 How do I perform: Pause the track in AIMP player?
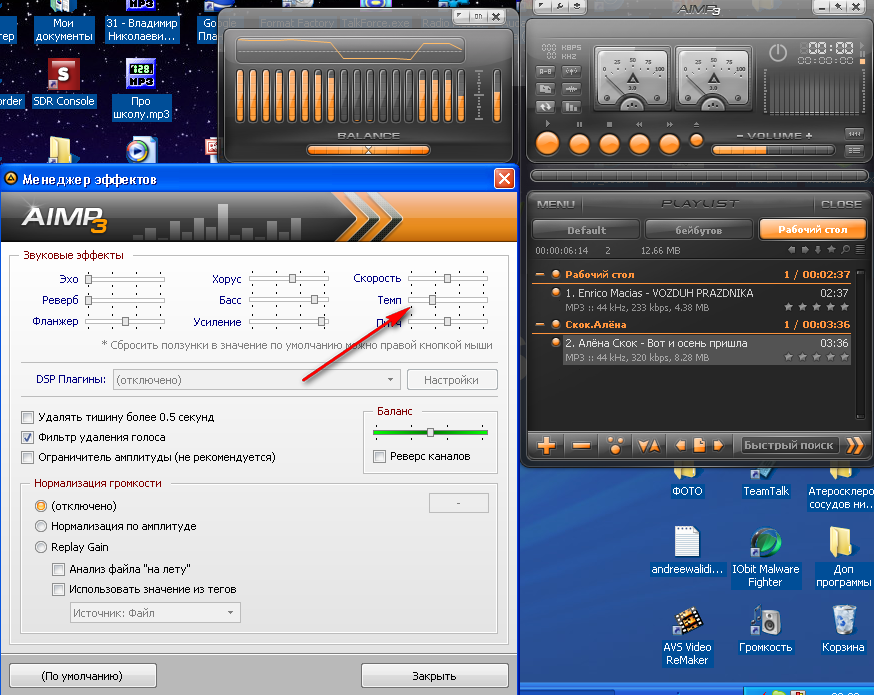point(579,144)
